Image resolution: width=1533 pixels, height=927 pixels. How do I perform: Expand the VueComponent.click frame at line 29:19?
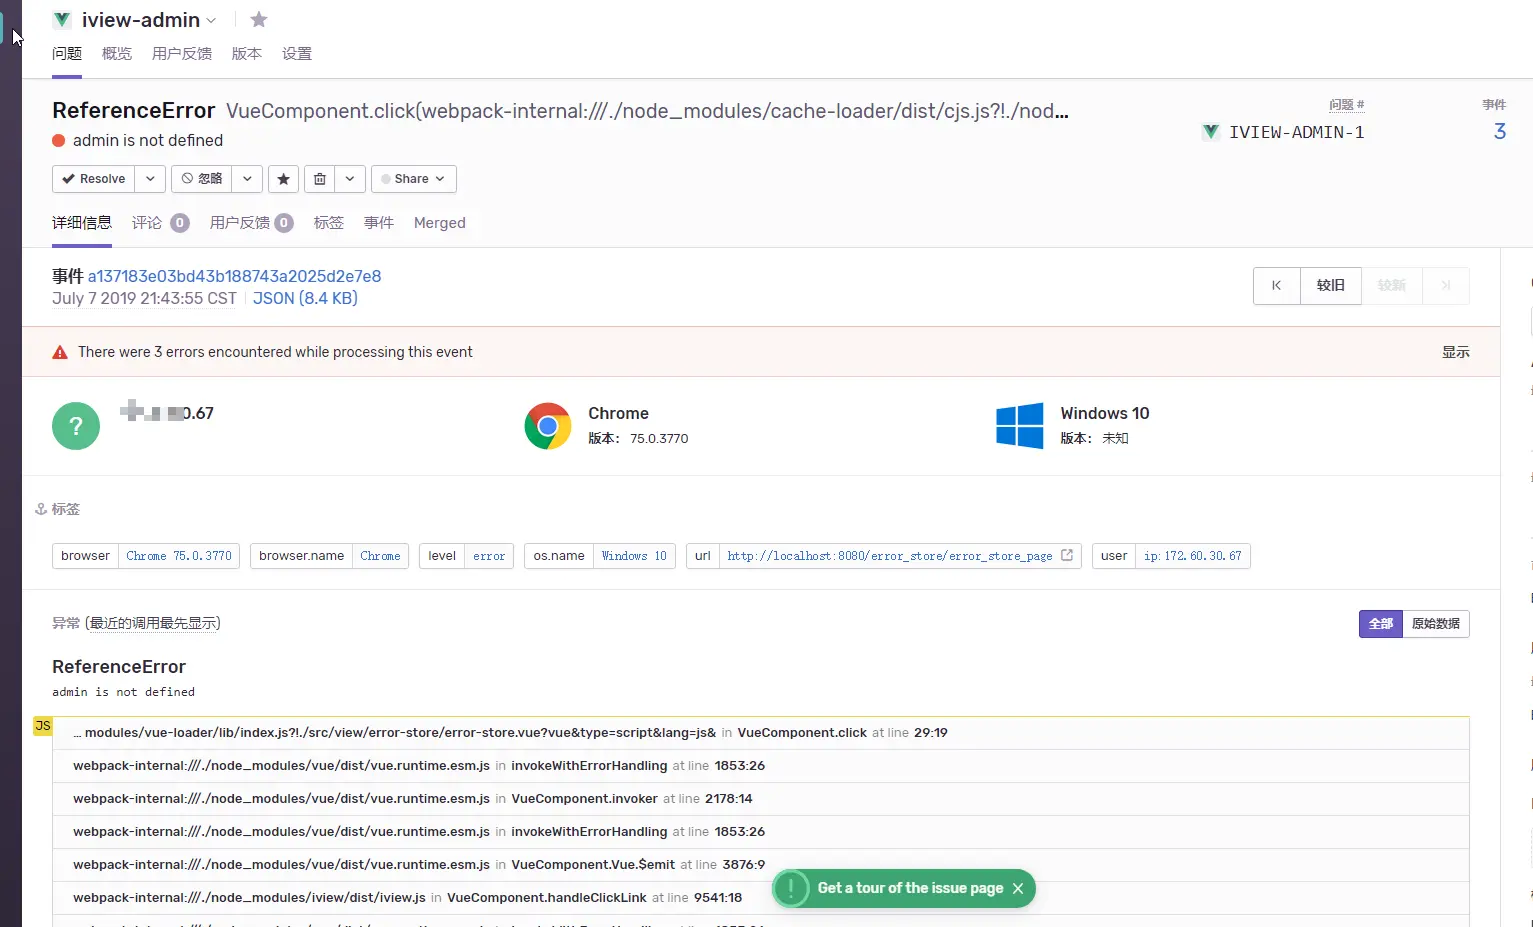click(x=761, y=733)
